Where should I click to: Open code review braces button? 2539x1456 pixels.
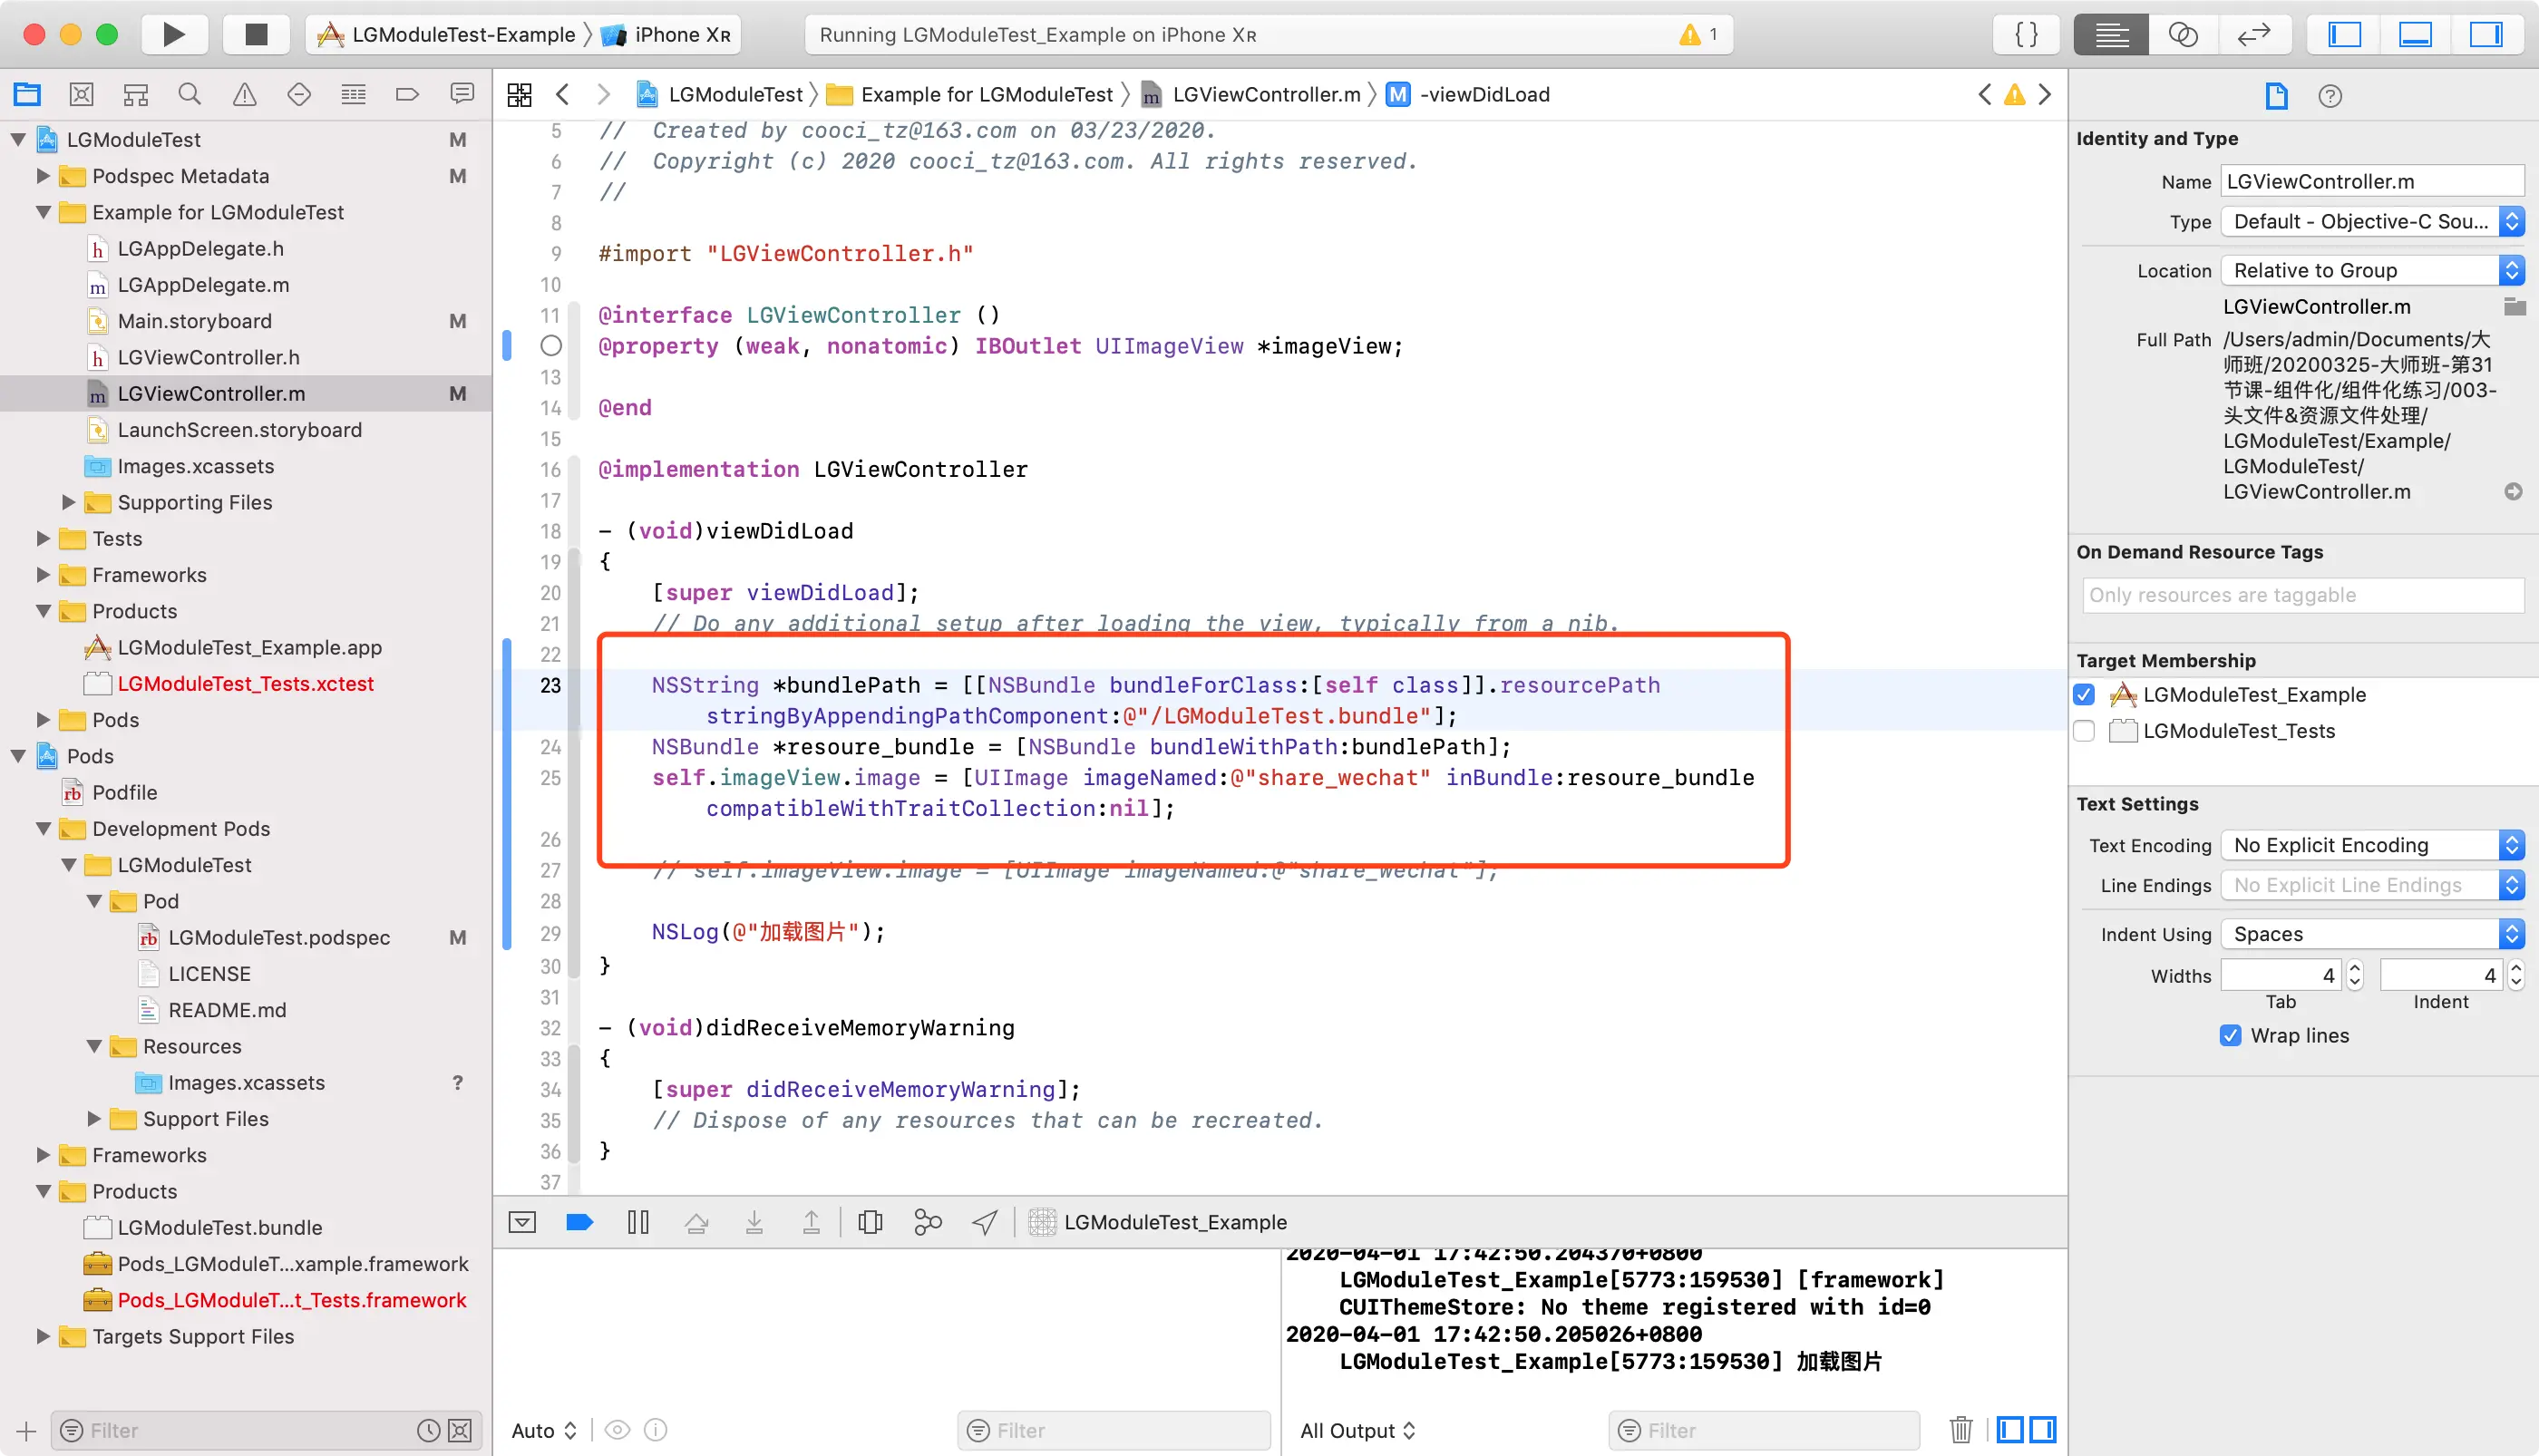[x=2026, y=35]
